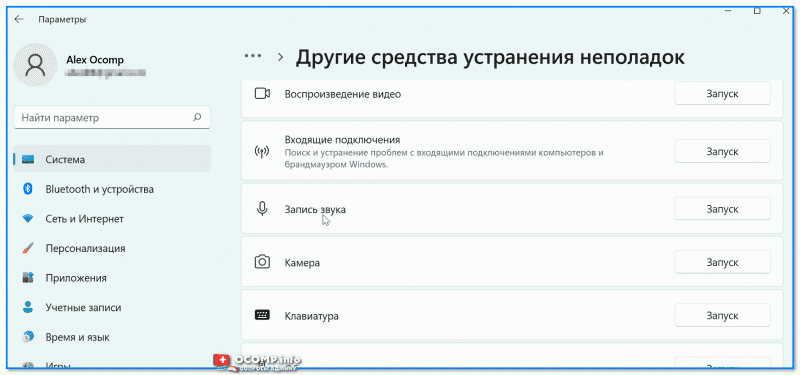Screen dimensions: 800x375
Task: Open the breadcrumb three-dots menu
Action: (253, 56)
